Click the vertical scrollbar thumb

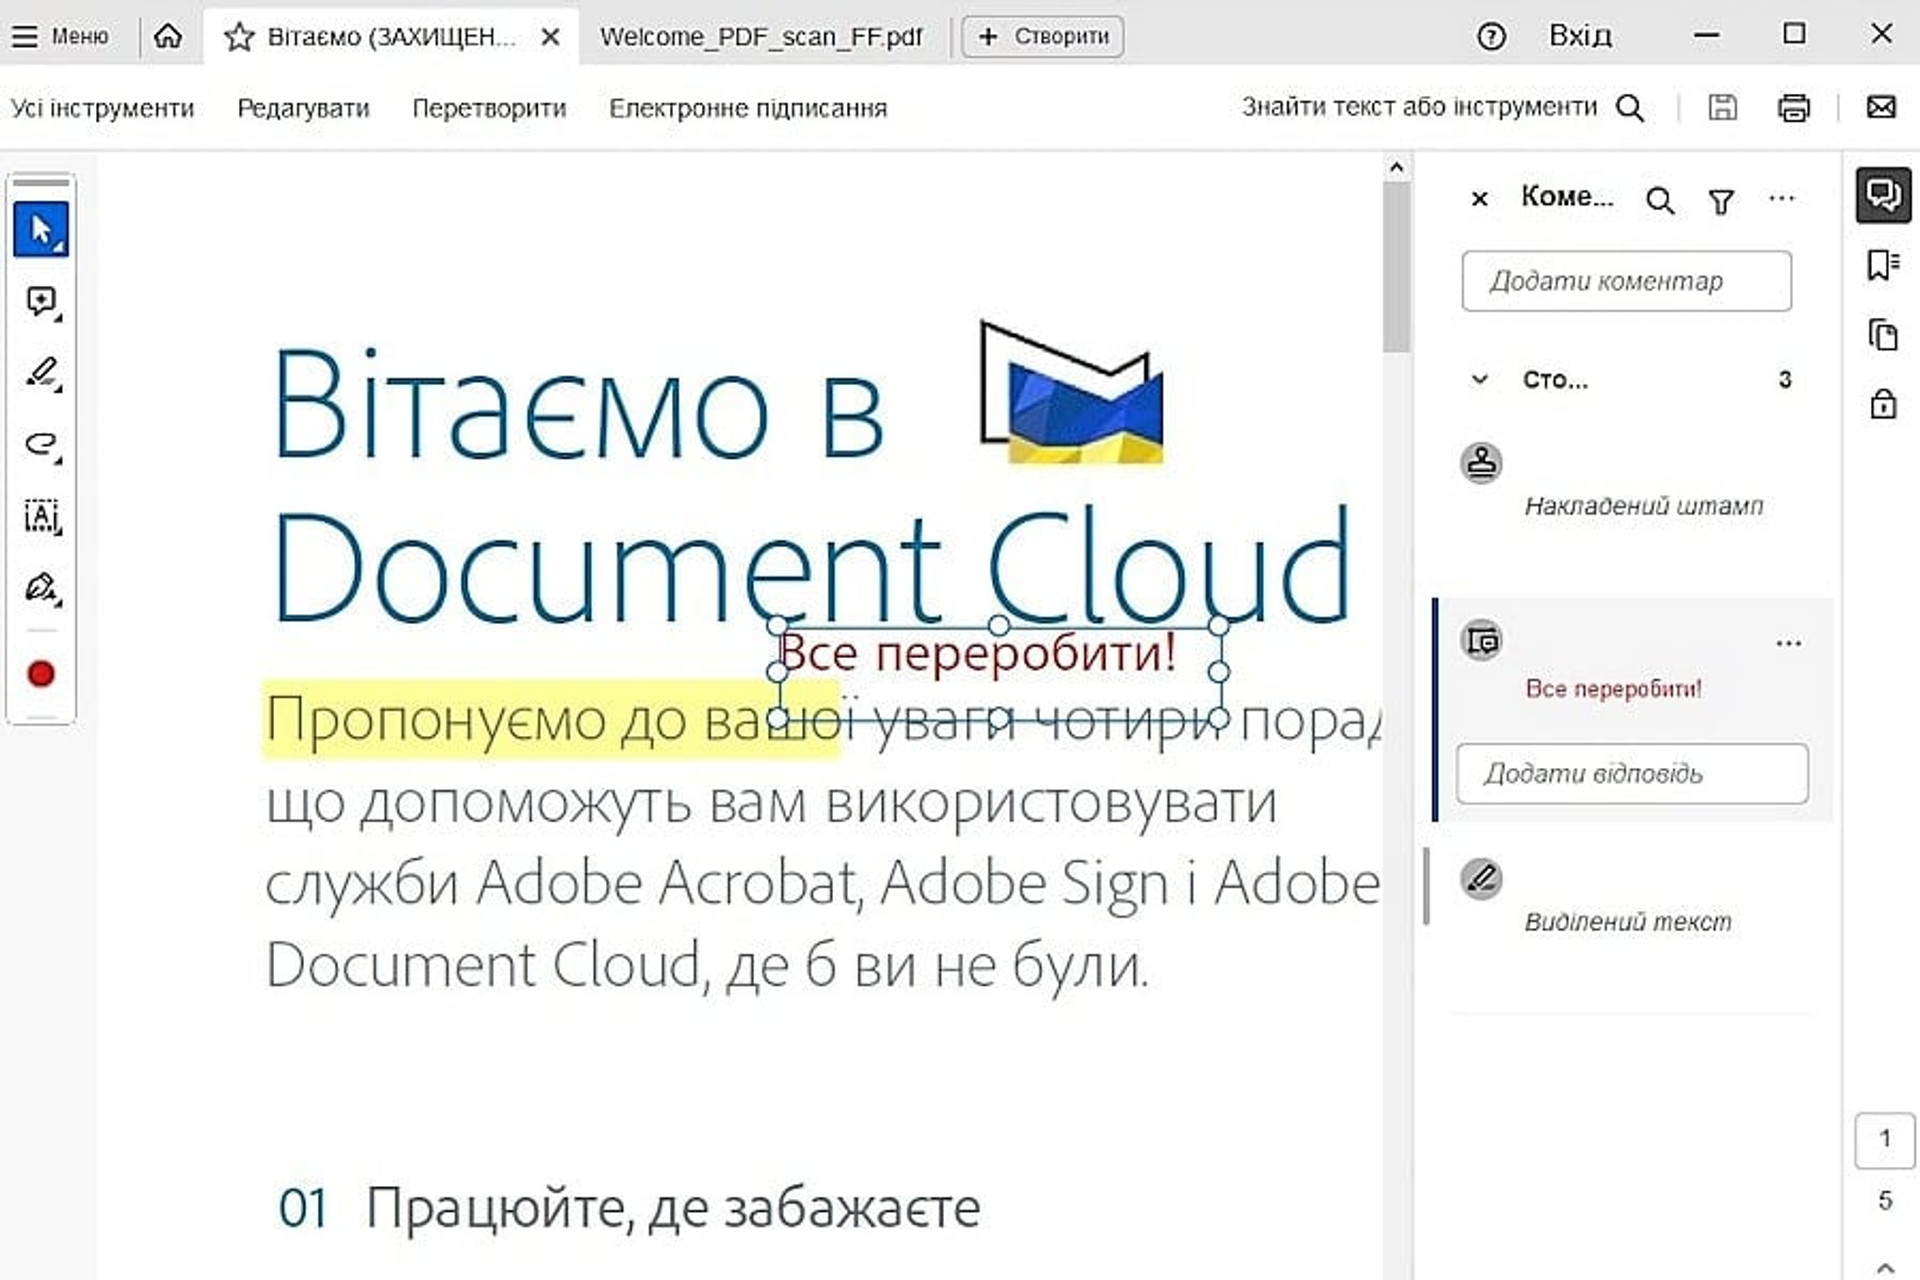(1397, 268)
